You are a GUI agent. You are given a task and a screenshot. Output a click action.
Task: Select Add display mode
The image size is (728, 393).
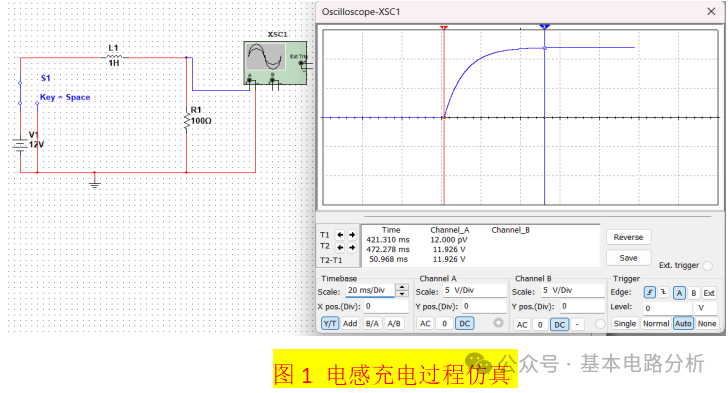350,324
